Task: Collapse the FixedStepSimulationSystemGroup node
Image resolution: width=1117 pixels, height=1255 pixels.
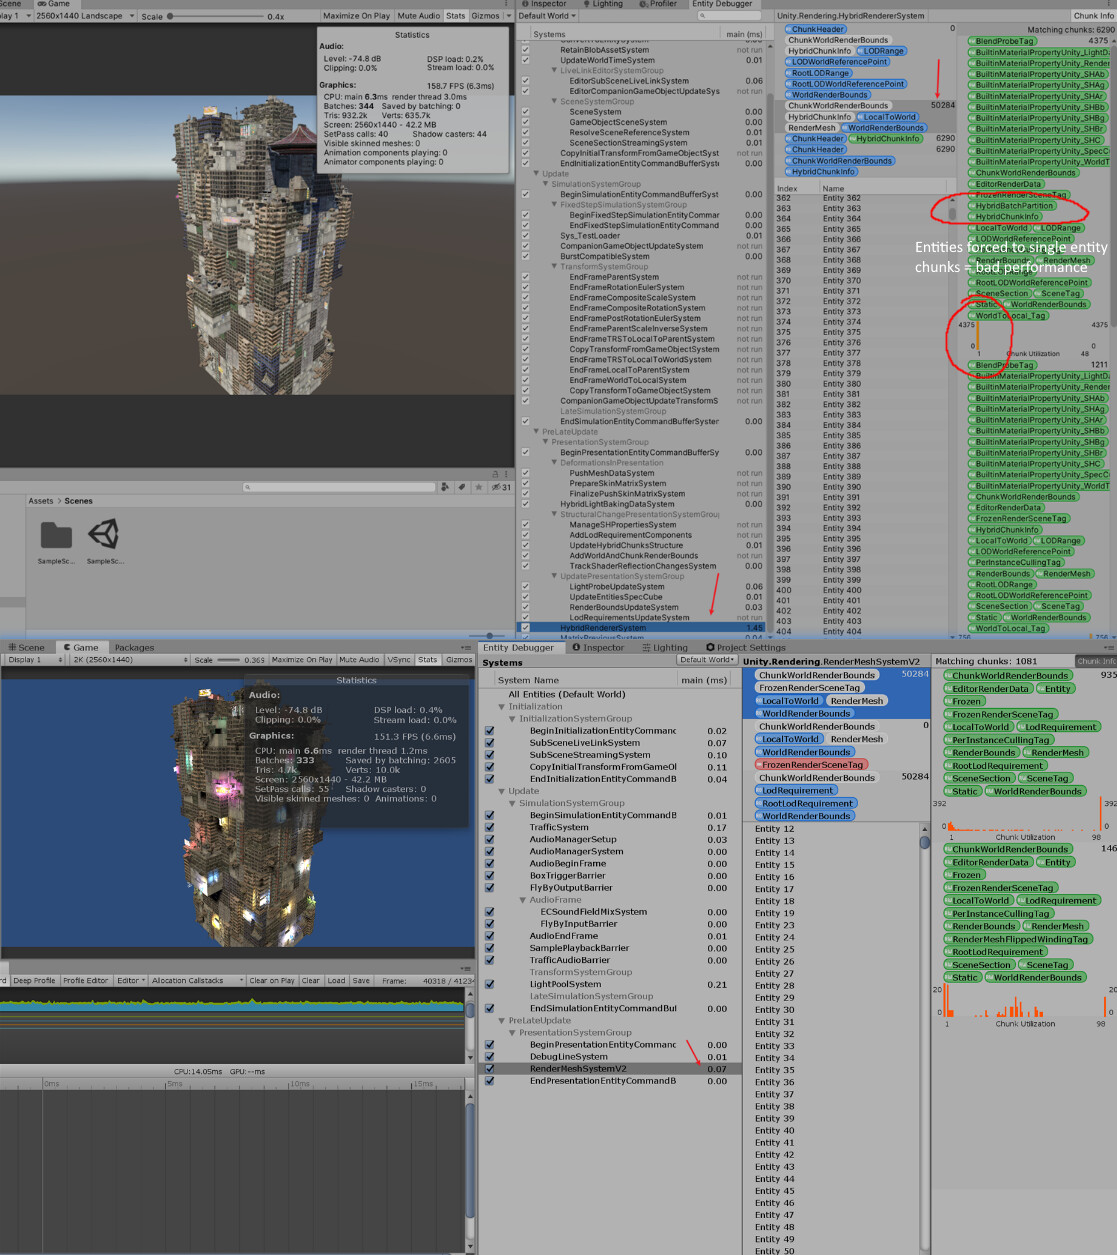Action: (x=554, y=205)
